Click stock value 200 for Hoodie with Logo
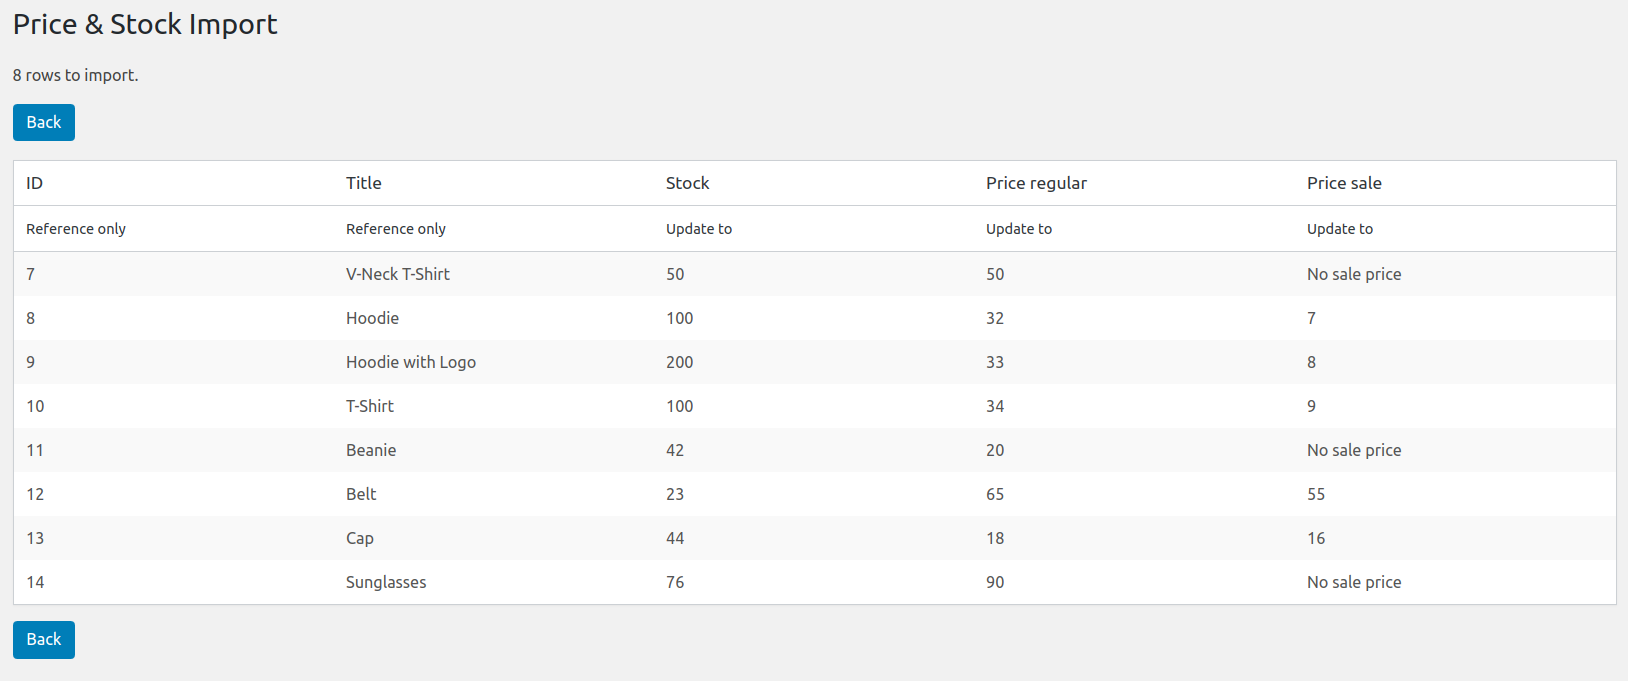This screenshot has height=681, width=1628. [680, 362]
